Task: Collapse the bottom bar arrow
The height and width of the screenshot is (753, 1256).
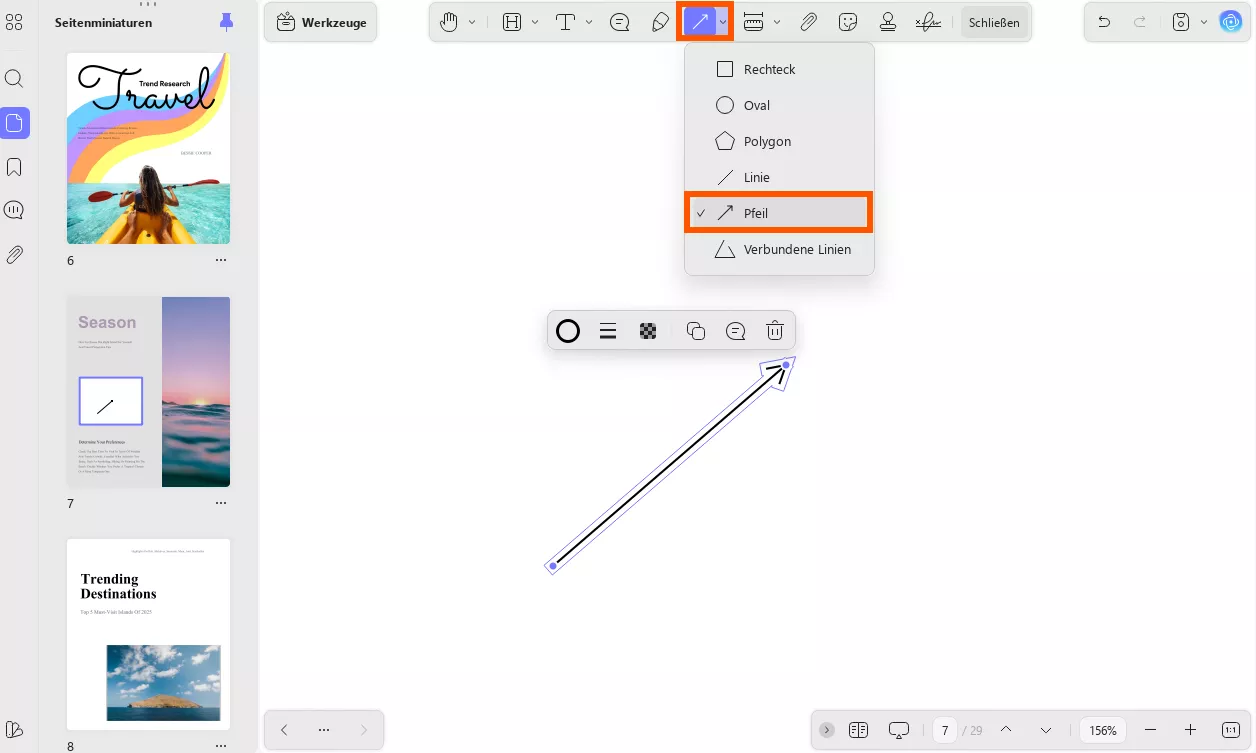Action: tap(827, 730)
